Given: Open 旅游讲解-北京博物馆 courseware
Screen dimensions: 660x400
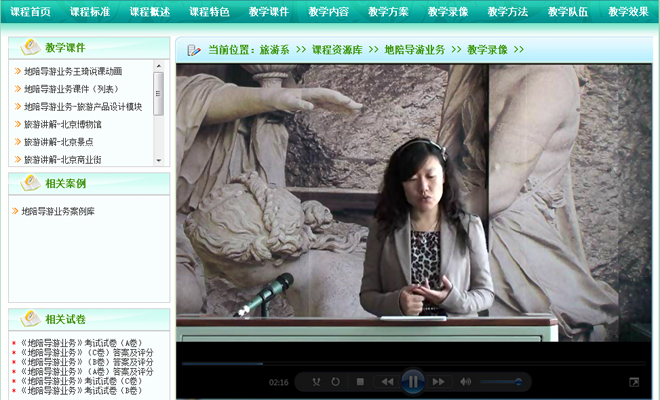Looking at the screenshot, I should pos(63,124).
